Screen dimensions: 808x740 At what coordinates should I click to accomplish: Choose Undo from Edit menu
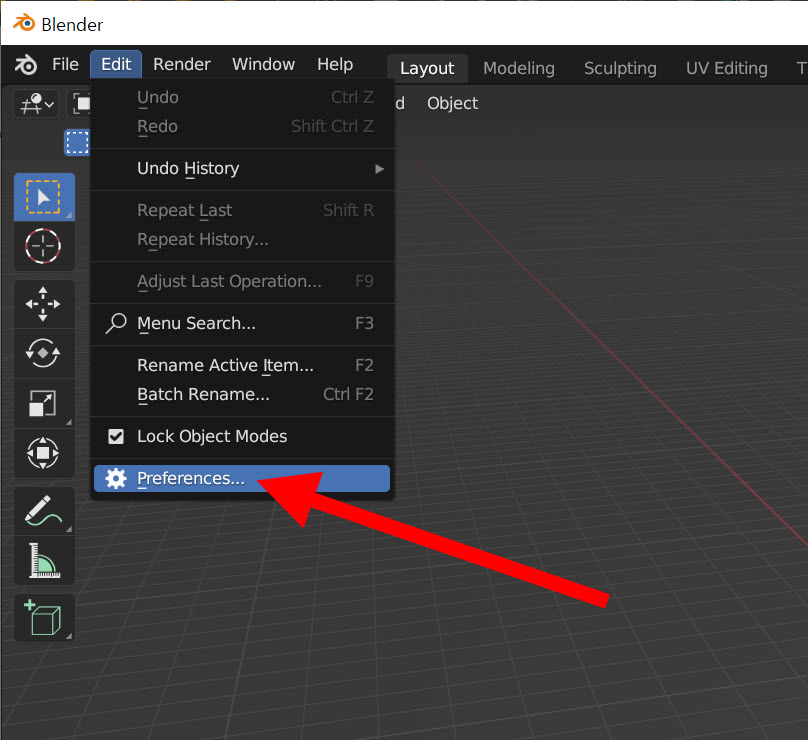pyautogui.click(x=242, y=97)
